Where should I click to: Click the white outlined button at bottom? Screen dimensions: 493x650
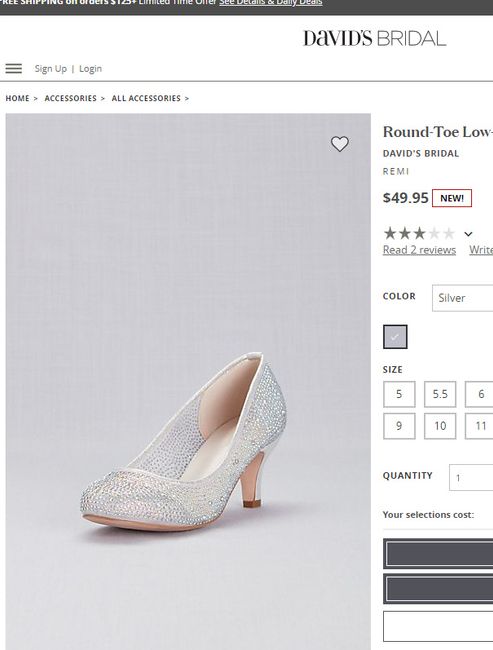pos(438,626)
